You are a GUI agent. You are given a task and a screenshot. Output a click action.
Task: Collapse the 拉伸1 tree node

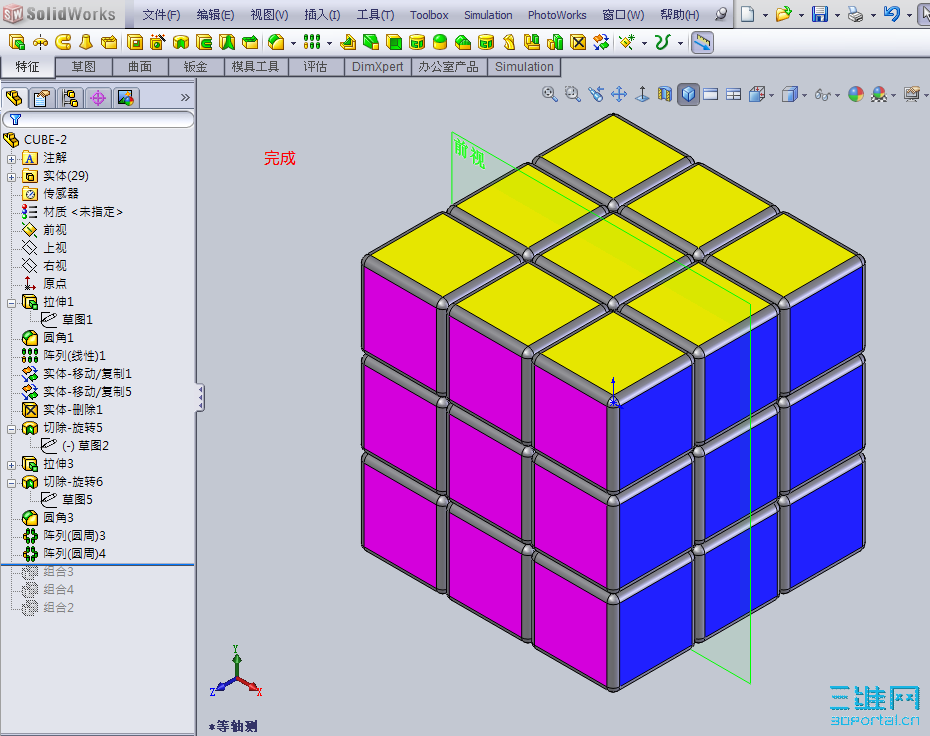coord(11,303)
